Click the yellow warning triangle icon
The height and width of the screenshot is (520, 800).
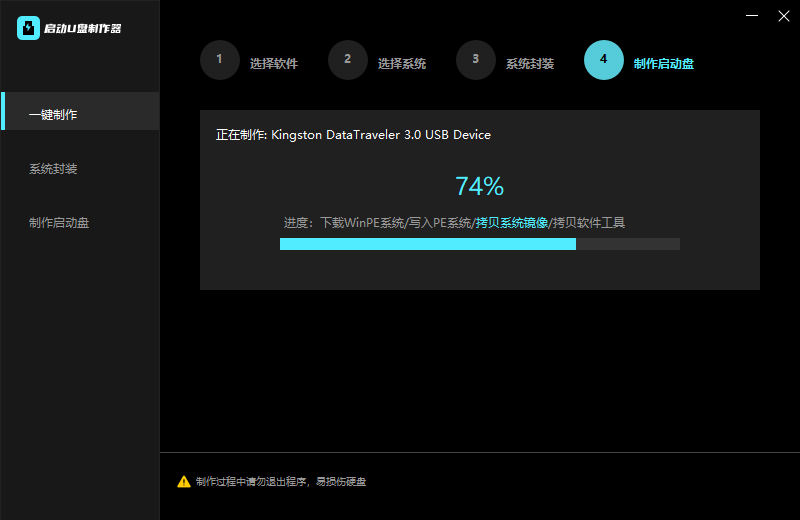click(184, 482)
